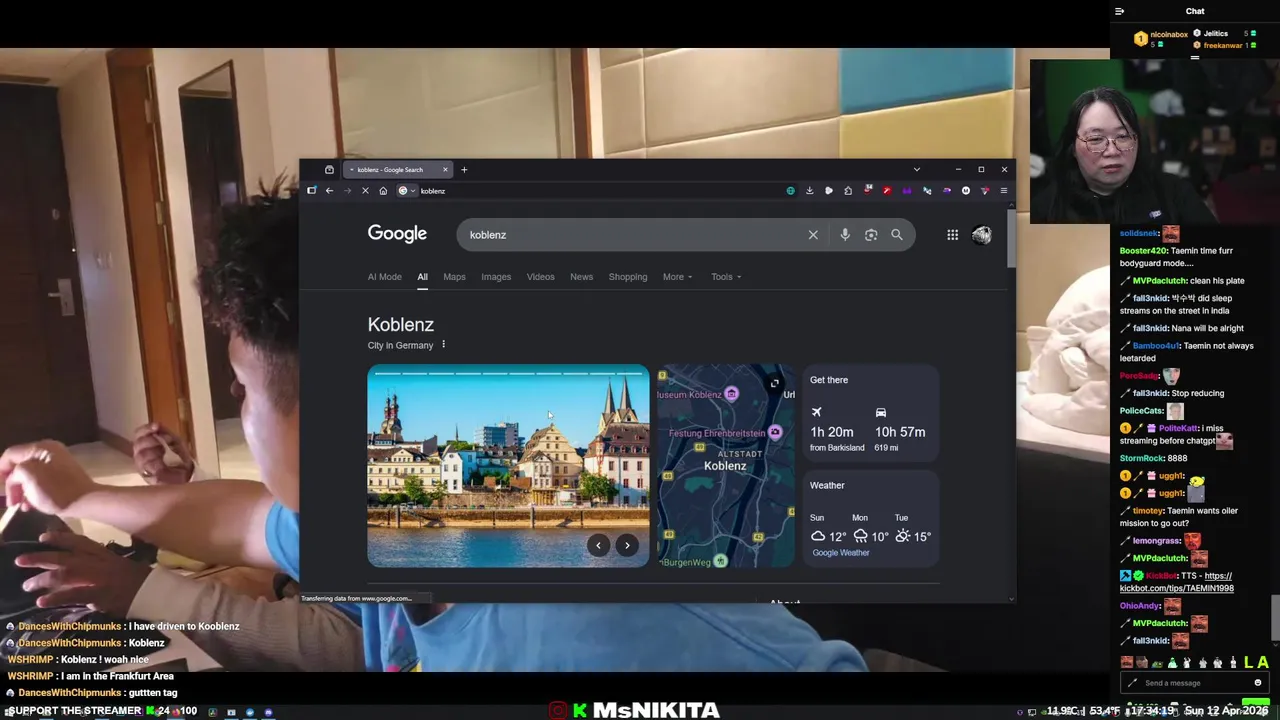The width and height of the screenshot is (1280, 720).
Task: Click the extensions puzzle icon in toolbar
Action: (x=848, y=191)
